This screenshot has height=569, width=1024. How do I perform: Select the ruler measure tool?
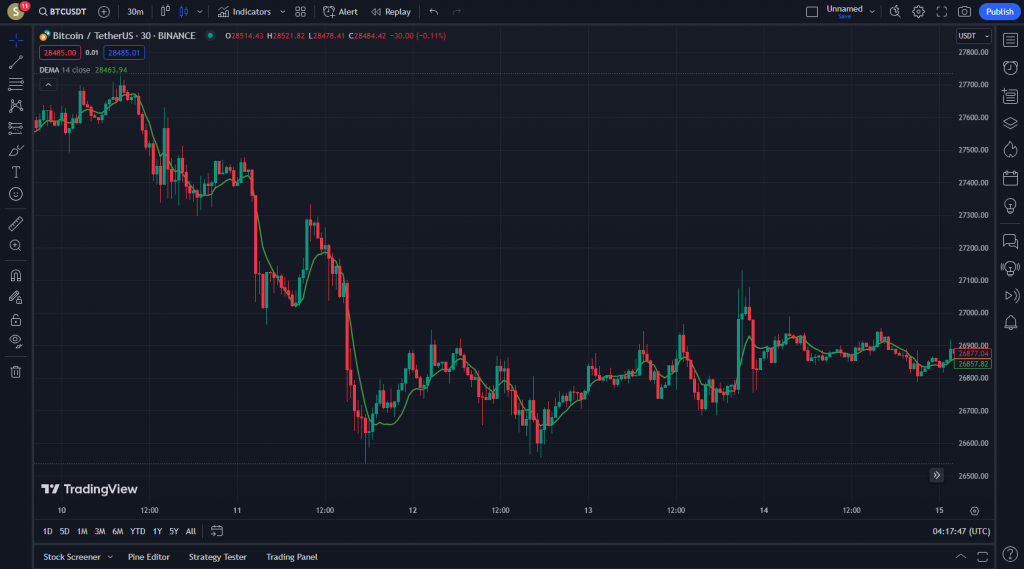[x=16, y=224]
